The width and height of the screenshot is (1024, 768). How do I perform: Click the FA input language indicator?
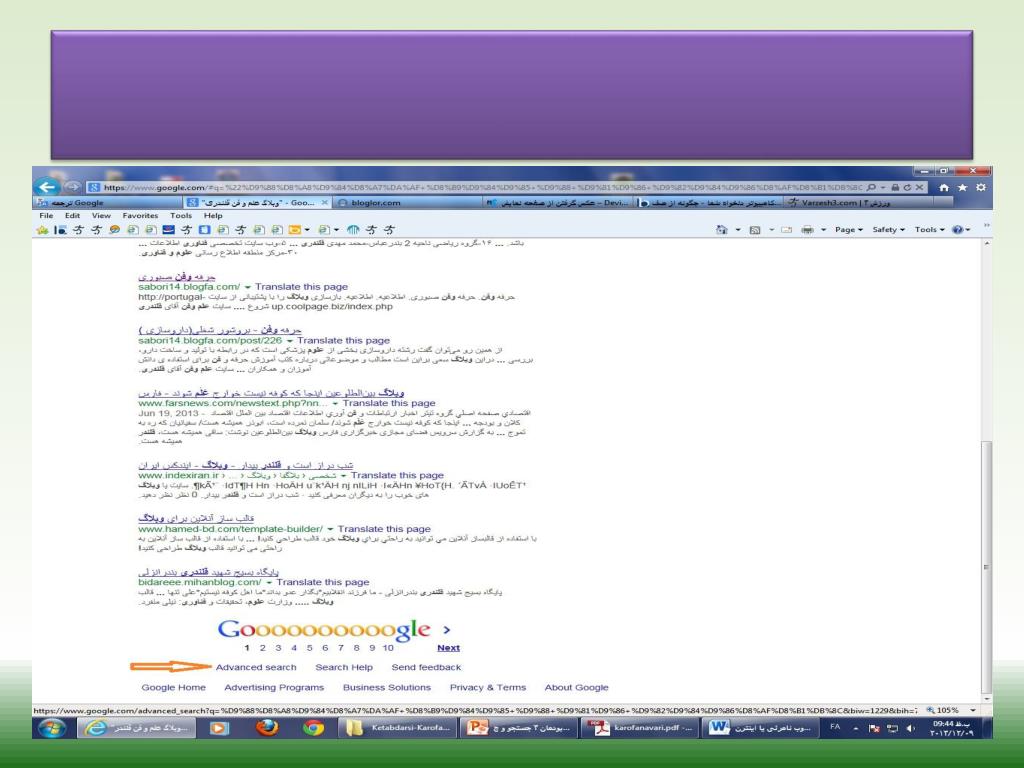tap(835, 727)
